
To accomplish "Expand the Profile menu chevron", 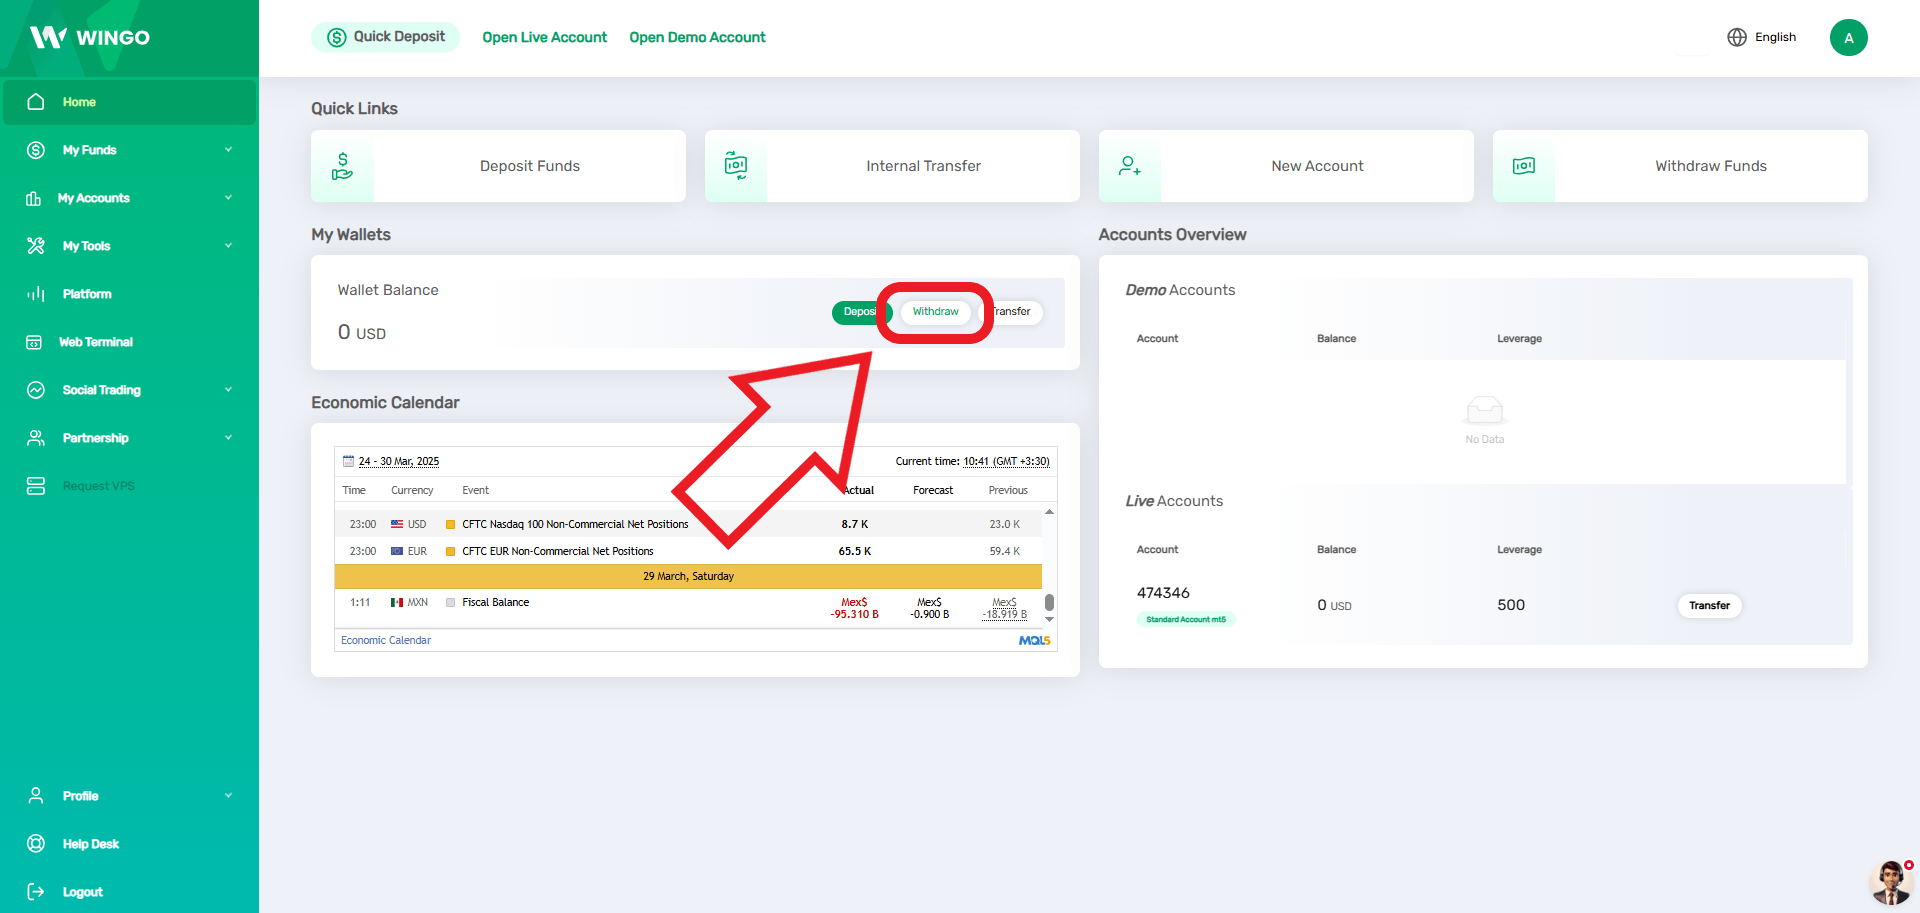I will 228,796.
